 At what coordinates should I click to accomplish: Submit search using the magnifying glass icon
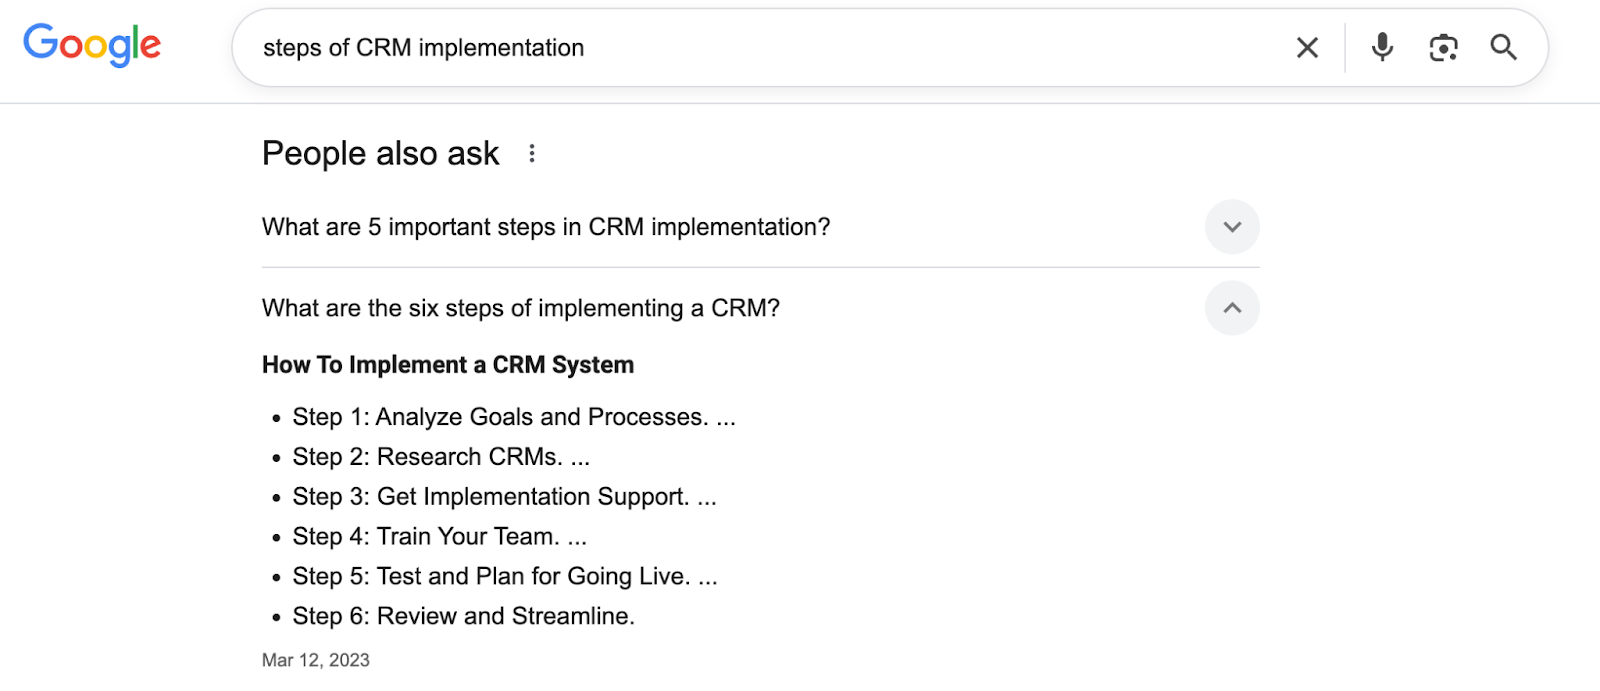(1503, 47)
